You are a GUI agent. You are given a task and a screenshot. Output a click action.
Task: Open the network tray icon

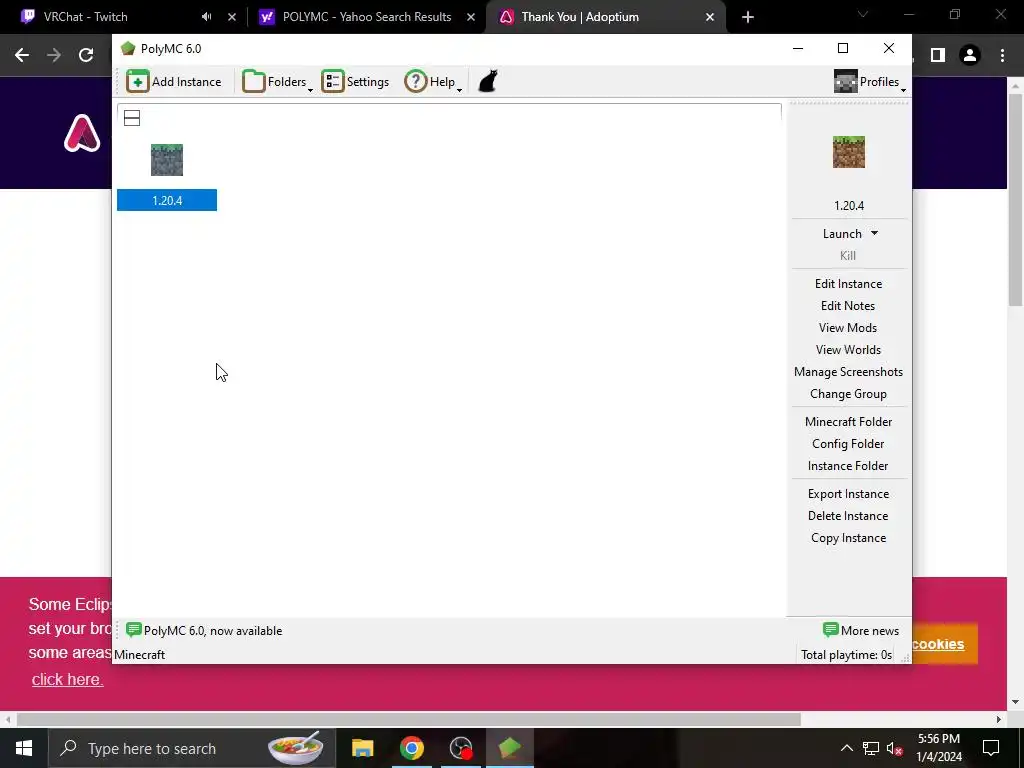[x=871, y=748]
